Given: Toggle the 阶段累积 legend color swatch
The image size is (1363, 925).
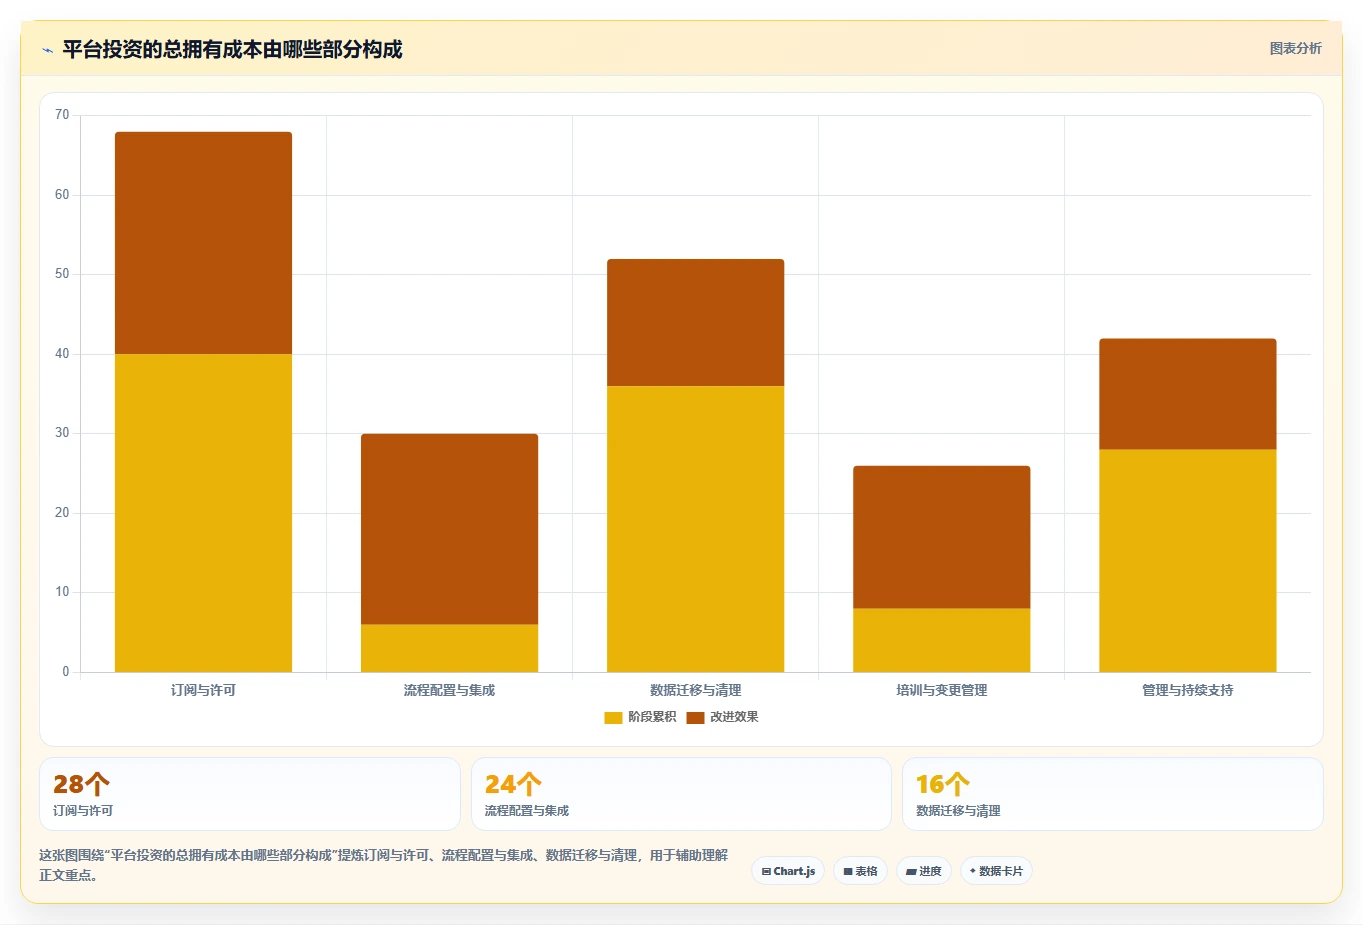Looking at the screenshot, I should click(x=613, y=717).
